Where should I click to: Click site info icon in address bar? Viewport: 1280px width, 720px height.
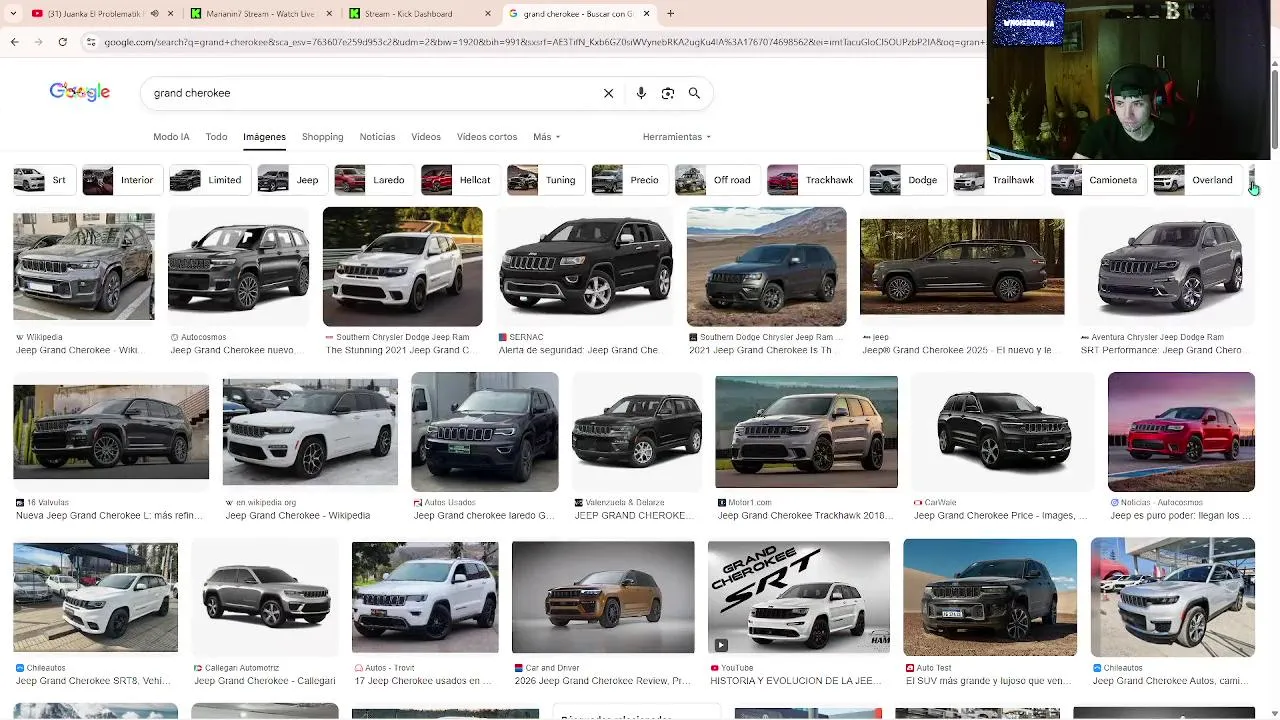[x=91, y=42]
